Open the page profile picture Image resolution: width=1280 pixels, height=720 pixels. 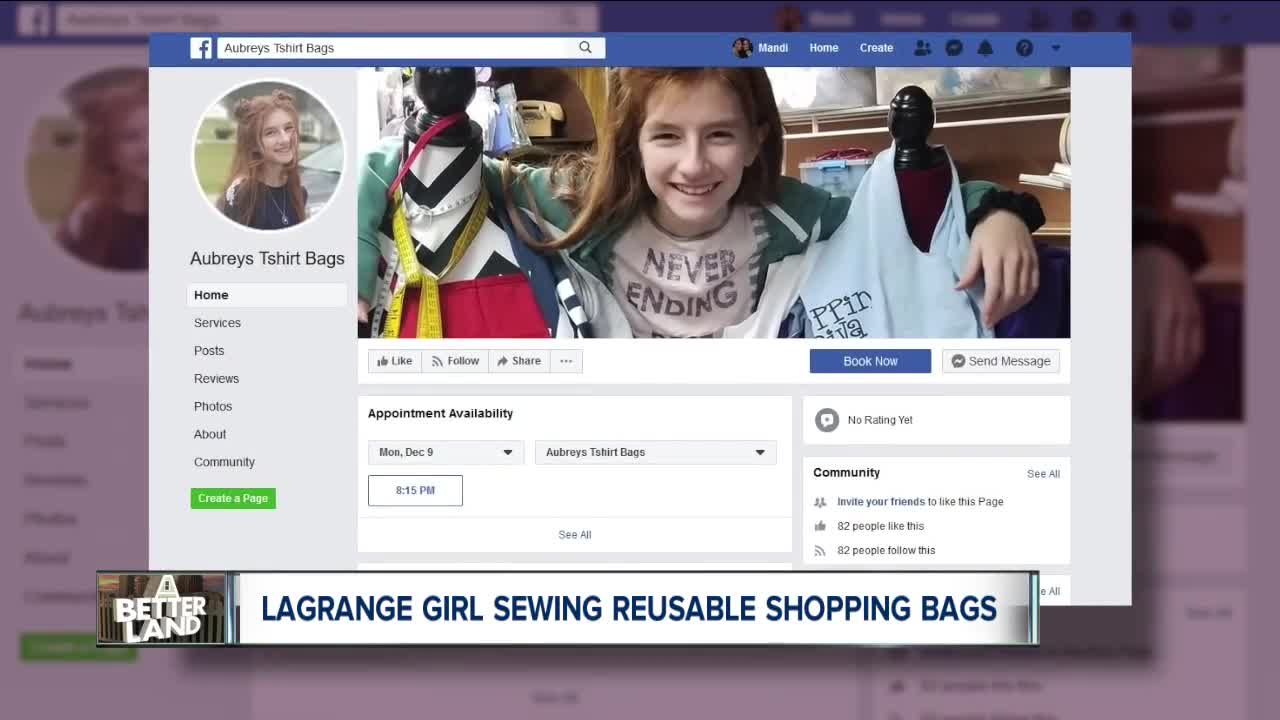pyautogui.click(x=268, y=156)
